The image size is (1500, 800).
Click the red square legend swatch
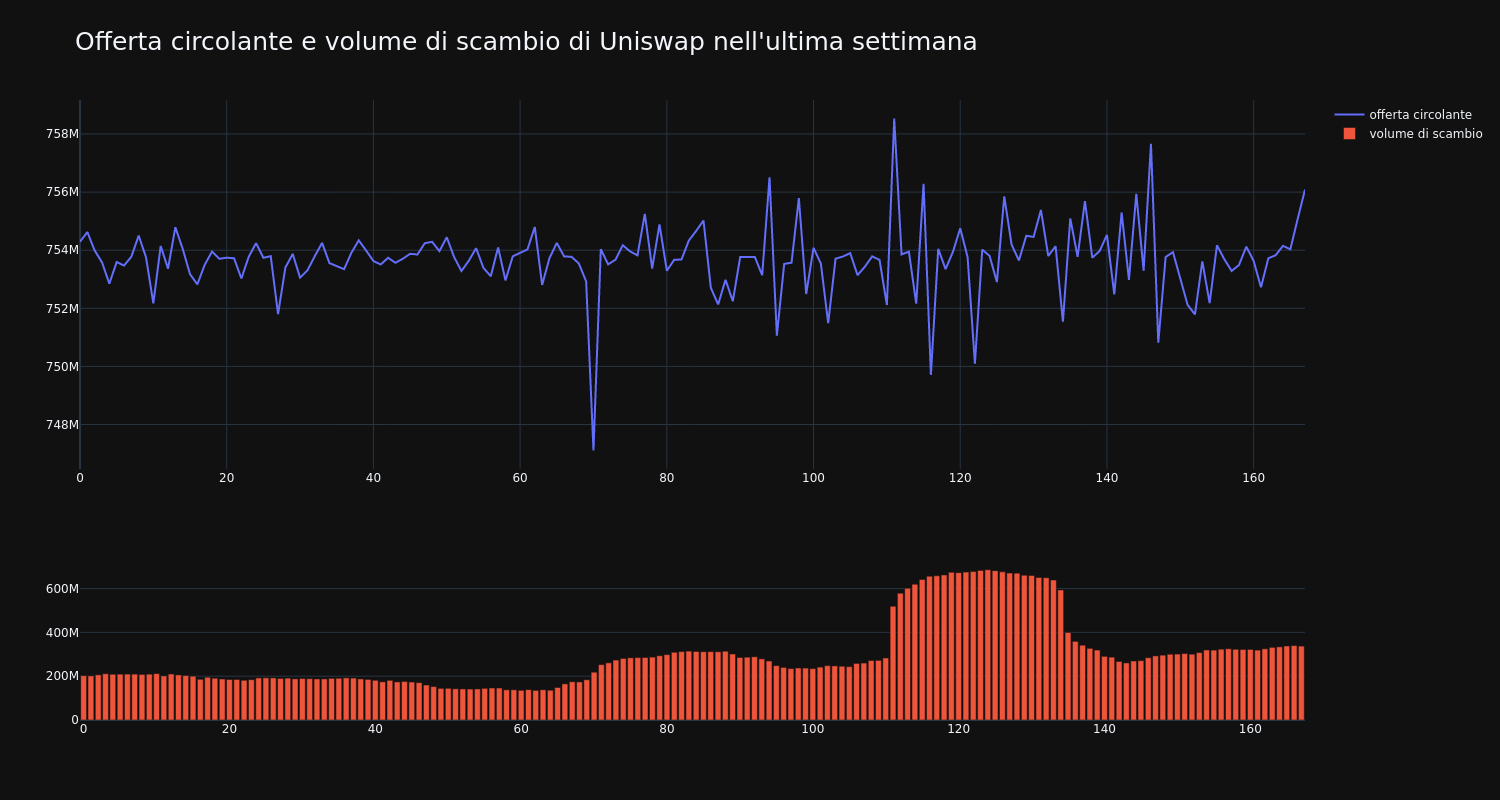[1349, 134]
